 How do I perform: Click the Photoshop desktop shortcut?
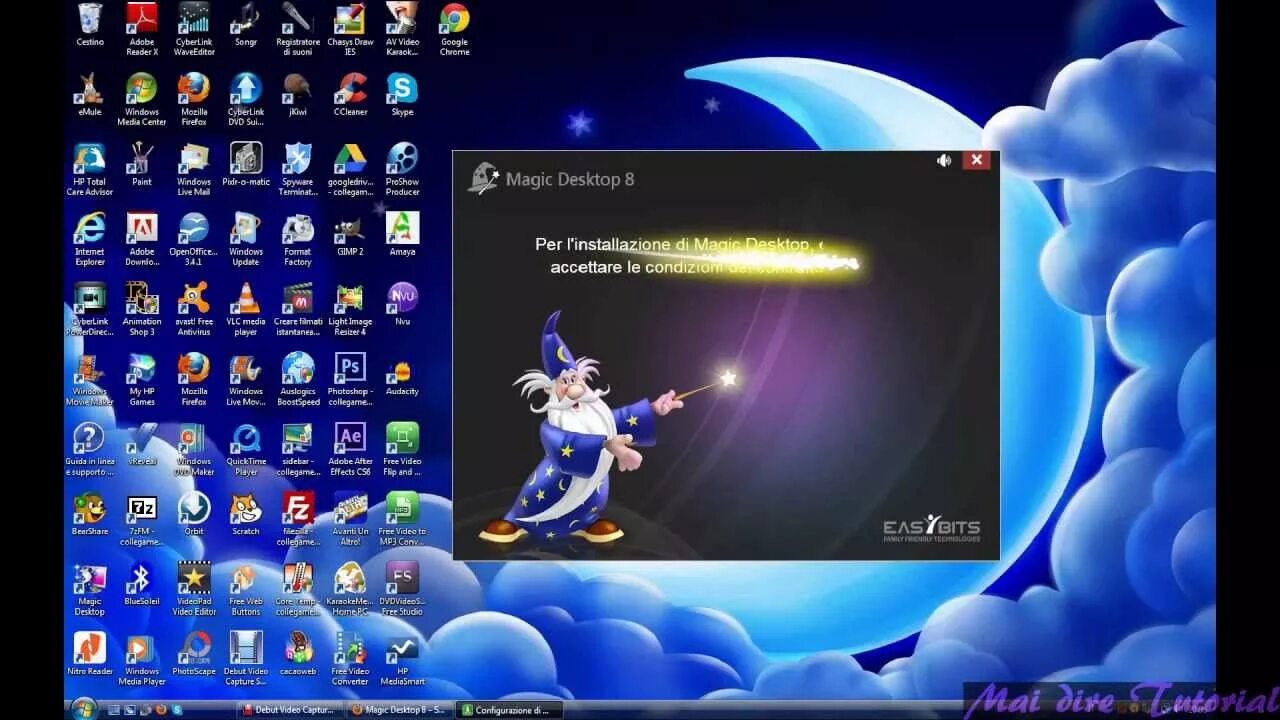[x=350, y=378]
